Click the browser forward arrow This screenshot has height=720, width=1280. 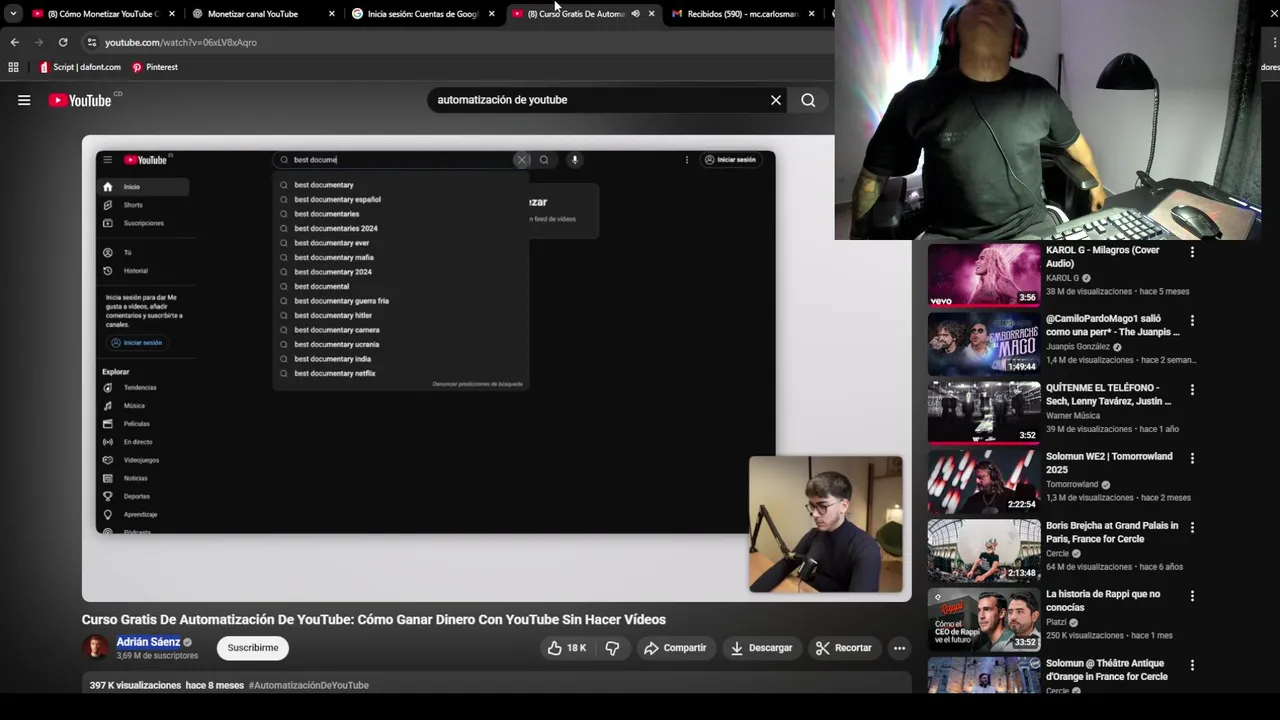tap(39, 42)
